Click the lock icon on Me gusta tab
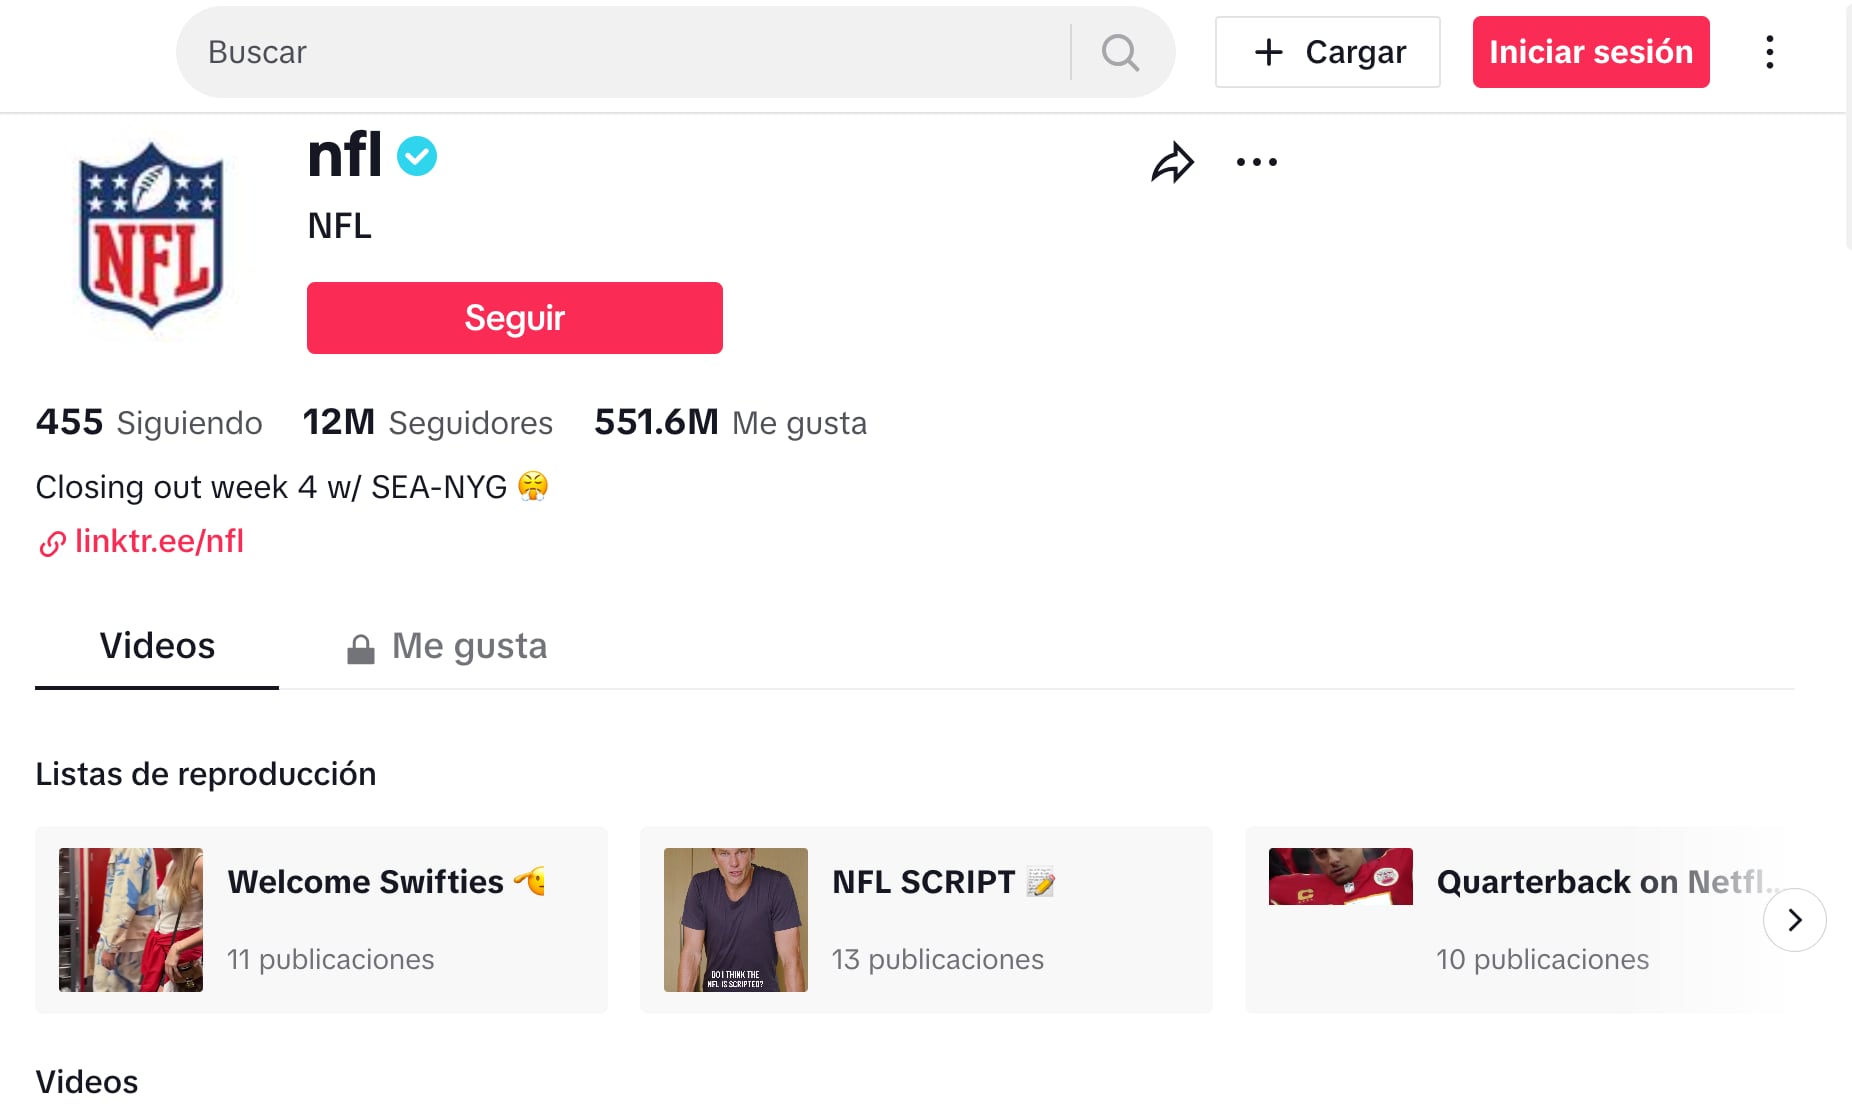1852x1116 pixels. click(x=360, y=649)
